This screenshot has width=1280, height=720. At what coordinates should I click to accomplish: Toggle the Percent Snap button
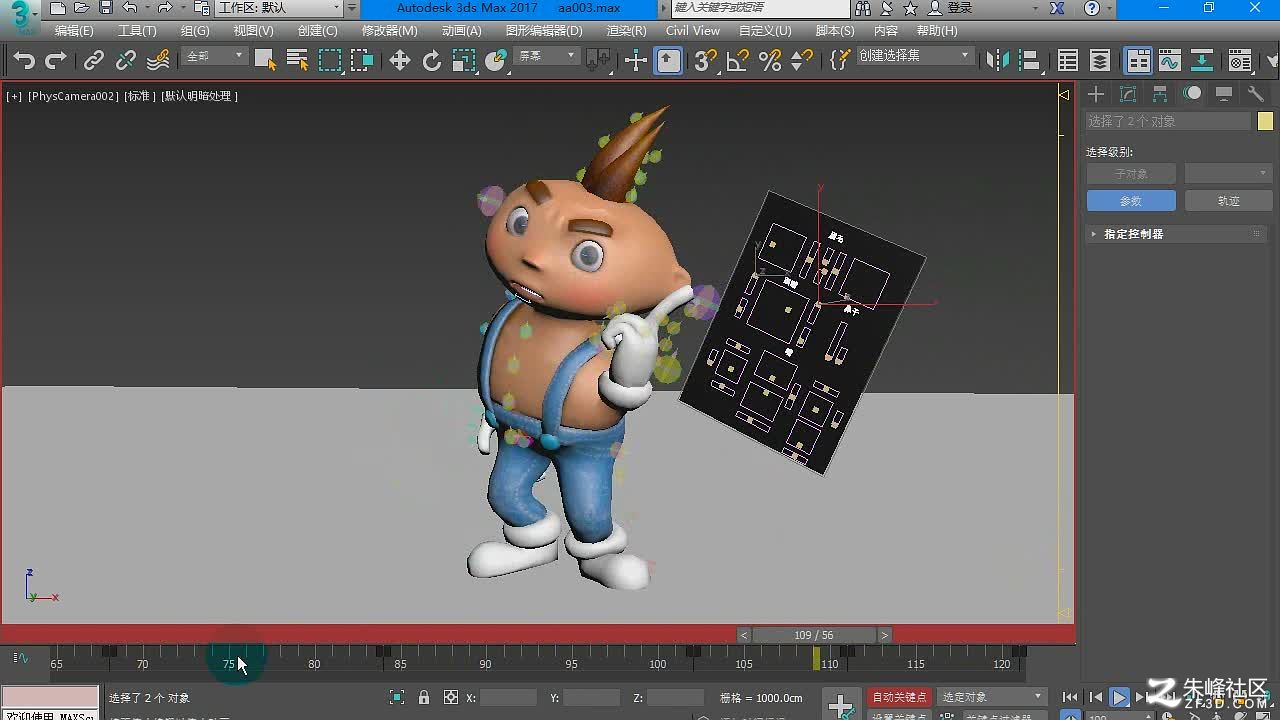tap(770, 61)
